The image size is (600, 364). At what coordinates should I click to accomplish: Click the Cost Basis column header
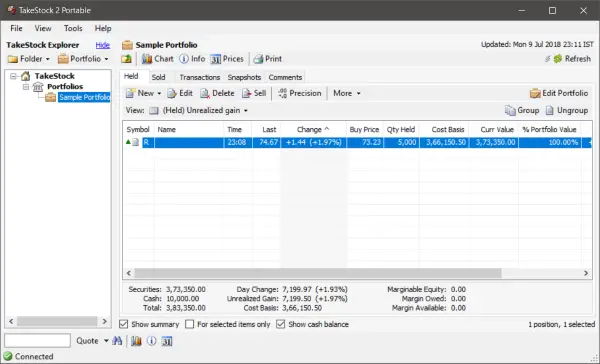click(x=444, y=130)
